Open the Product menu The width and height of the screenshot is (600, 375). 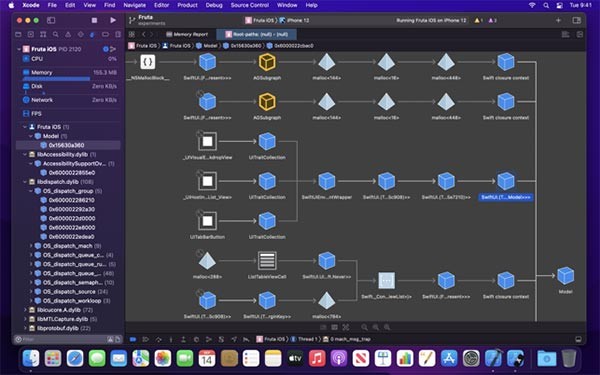point(188,5)
